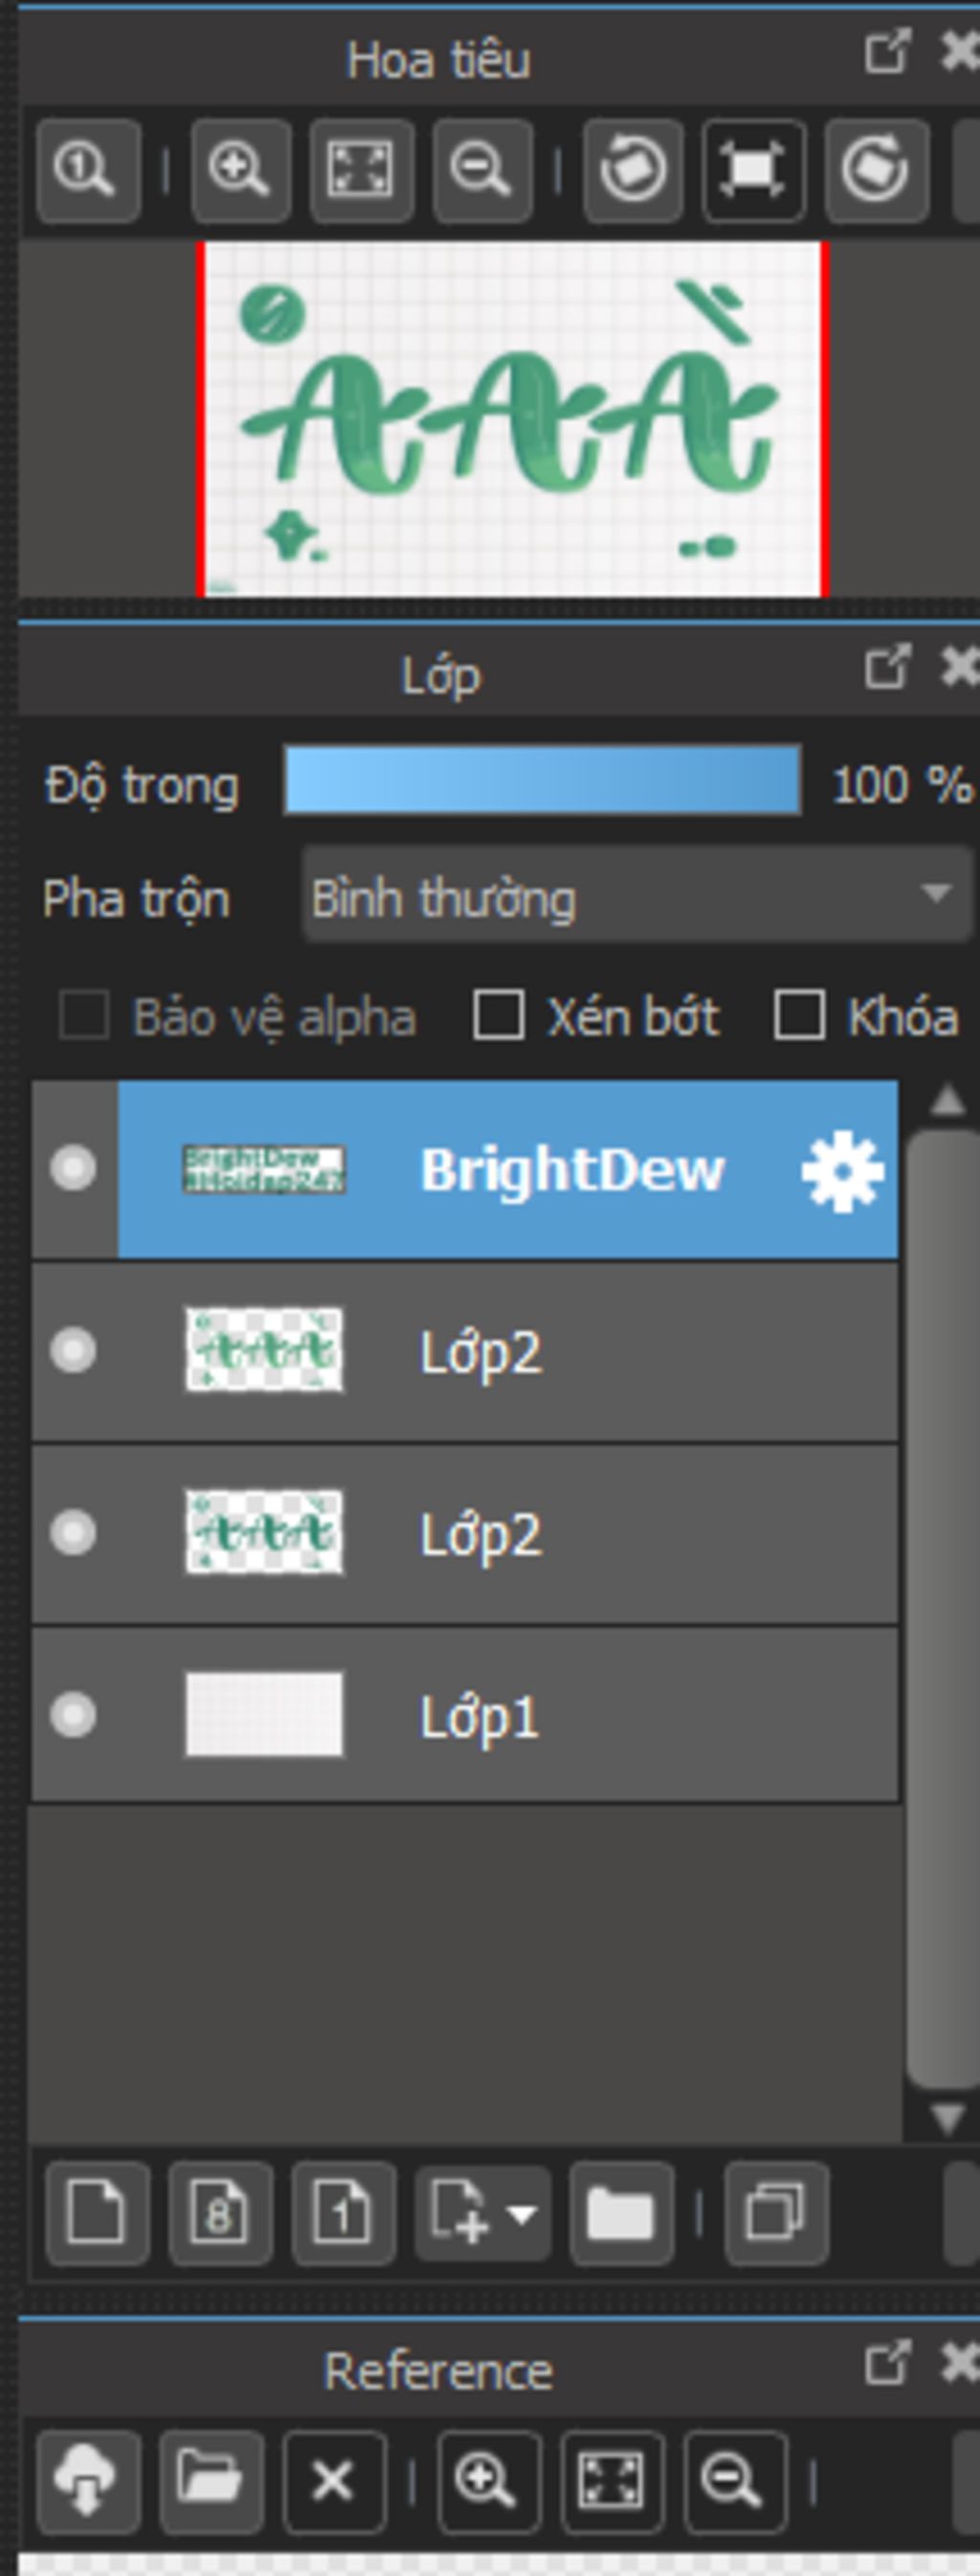Create a new 8-bit layer
The height and width of the screenshot is (2576, 980).
pos(220,2212)
